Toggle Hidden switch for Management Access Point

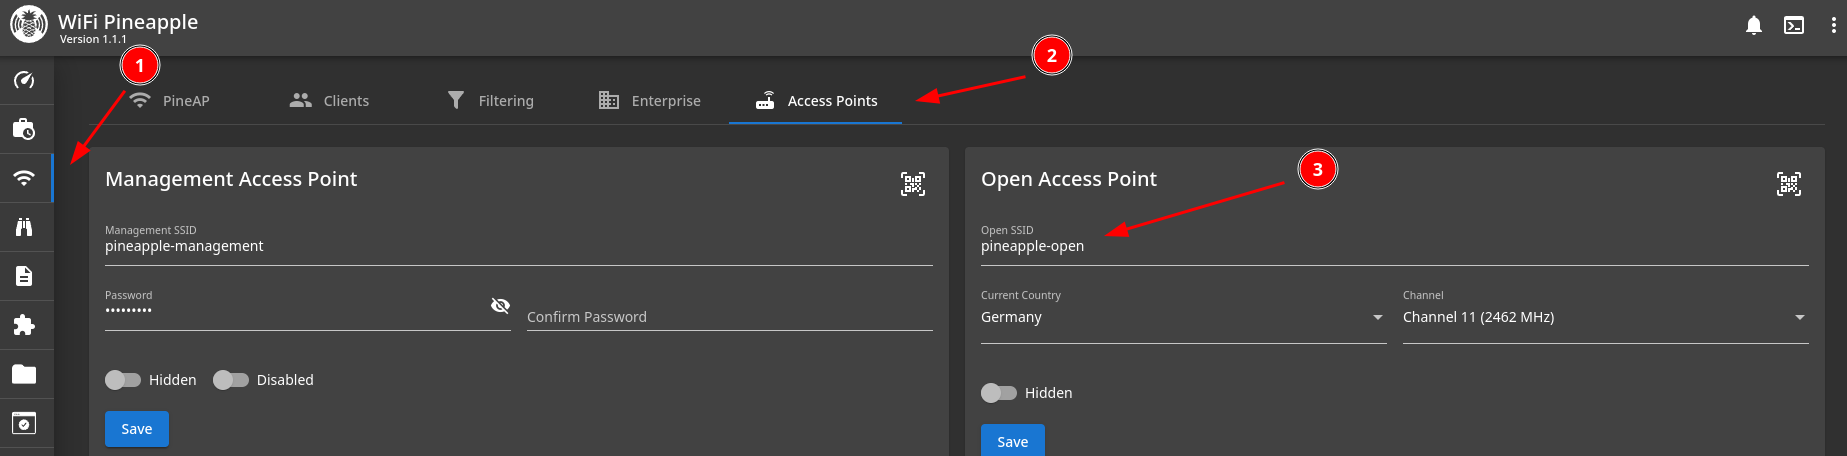pyautogui.click(x=123, y=380)
